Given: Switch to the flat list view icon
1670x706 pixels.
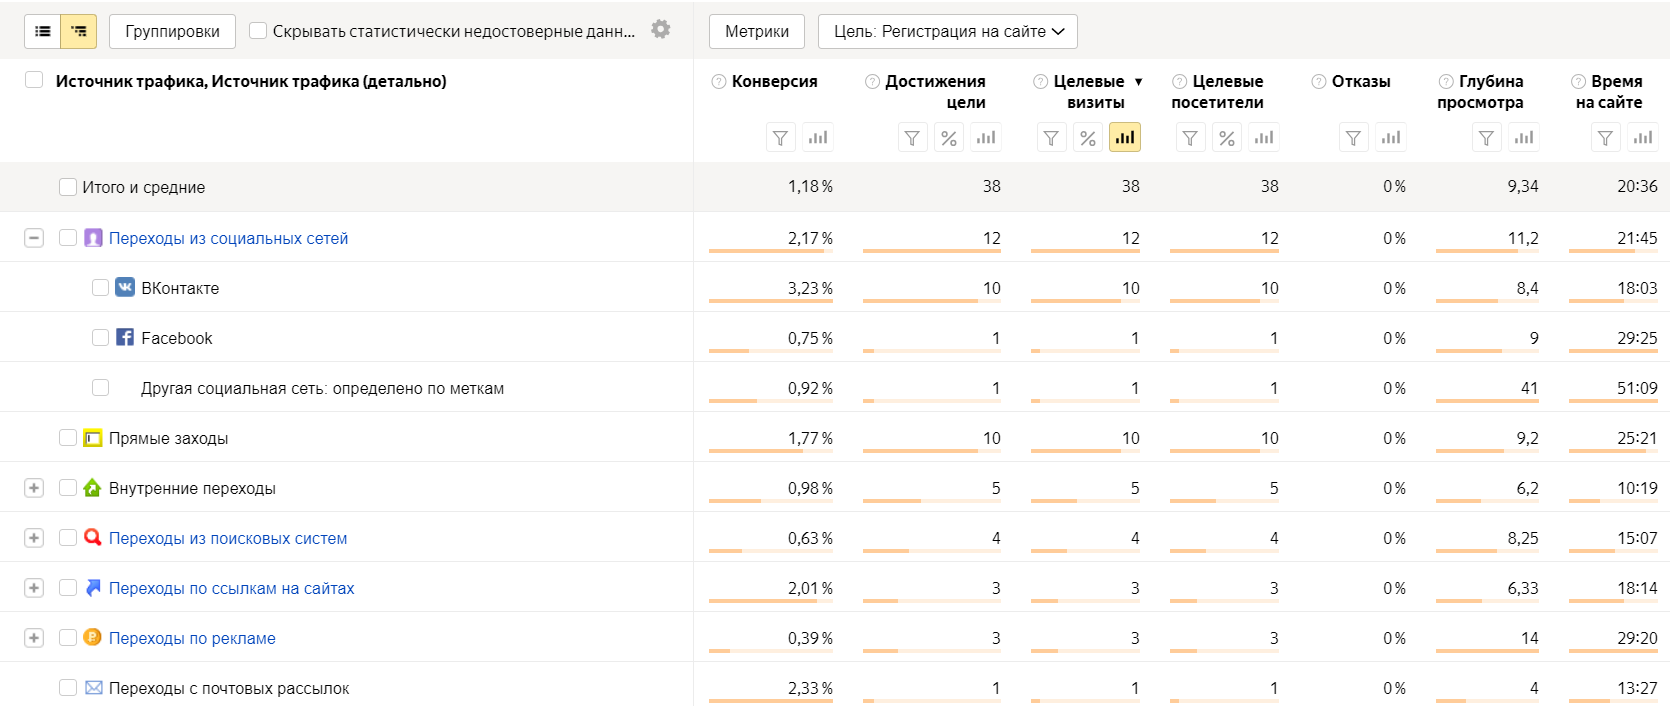Looking at the screenshot, I should pos(43,31).
